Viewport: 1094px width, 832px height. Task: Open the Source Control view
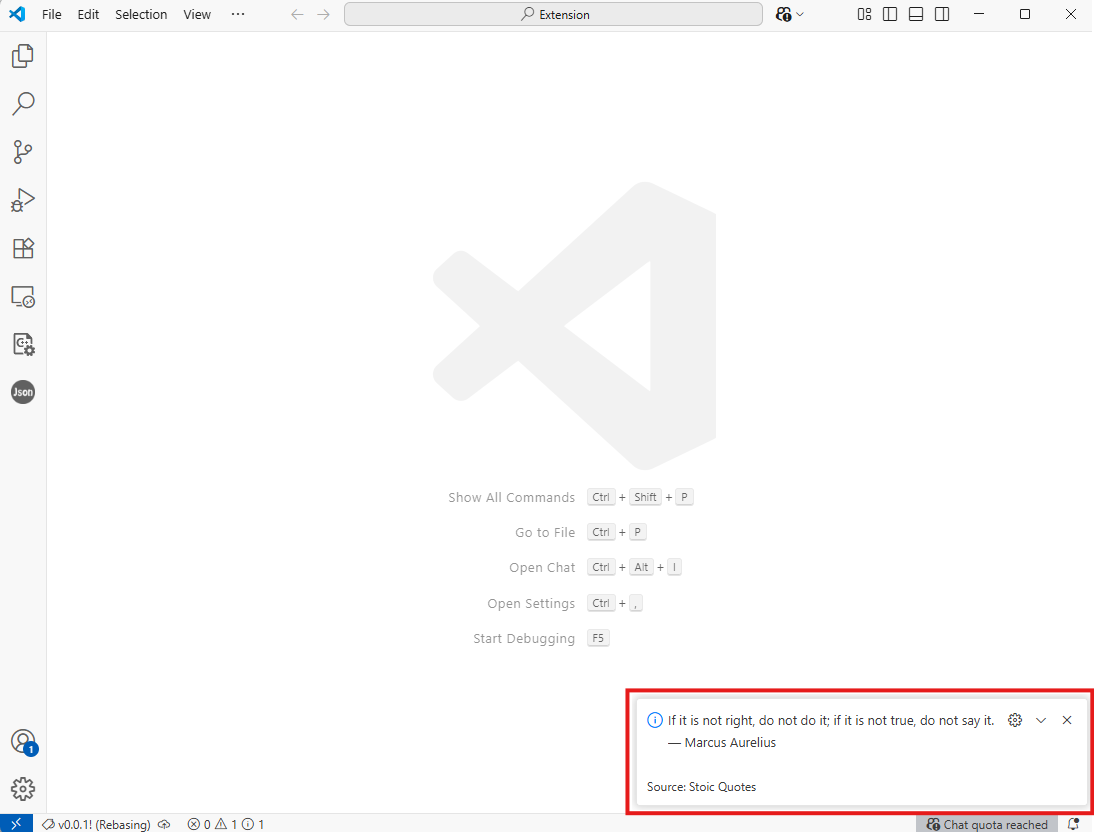(x=23, y=151)
